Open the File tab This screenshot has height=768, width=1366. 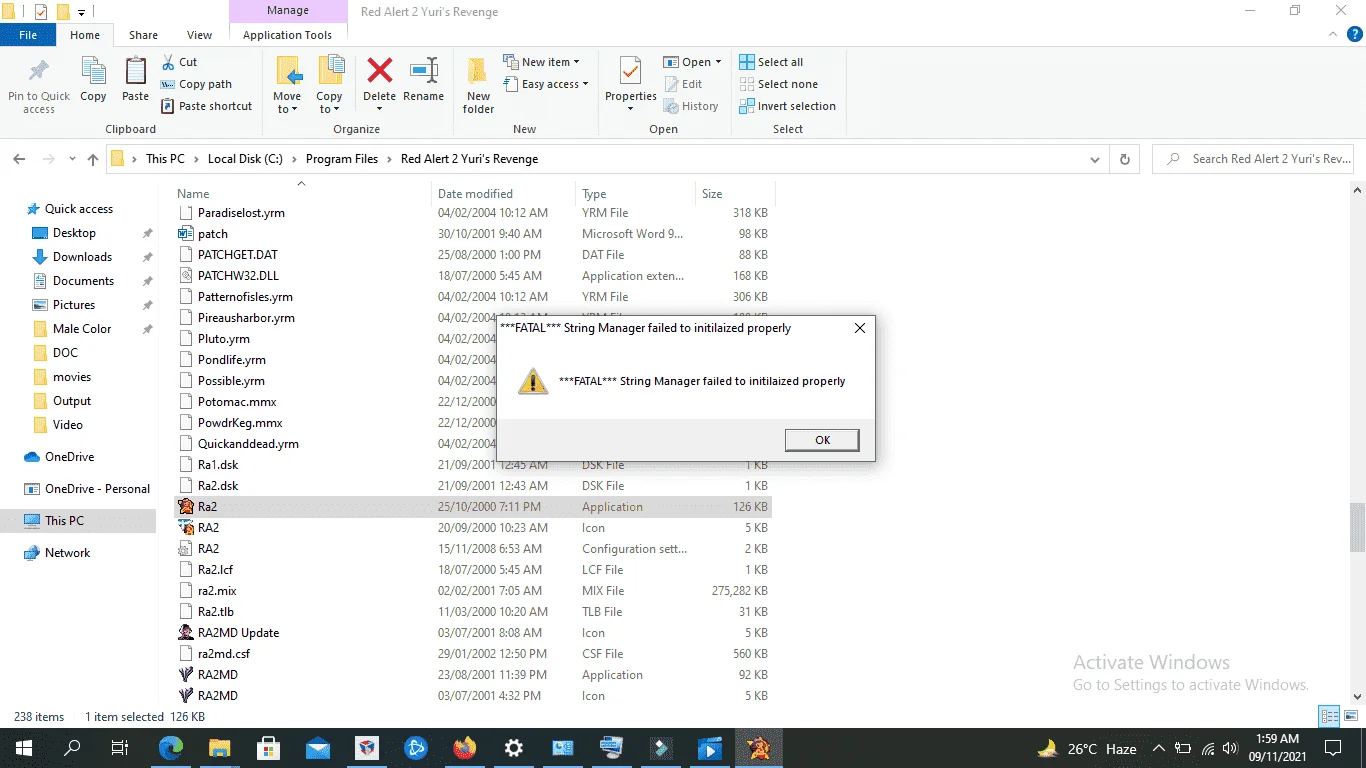coord(28,35)
